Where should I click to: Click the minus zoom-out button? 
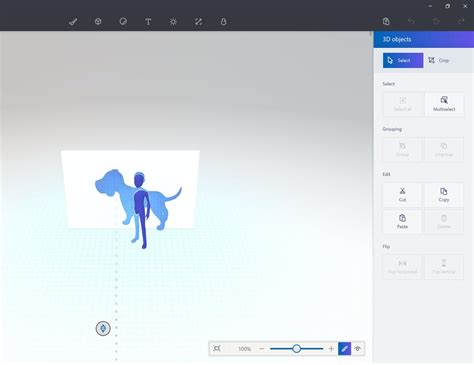click(x=262, y=349)
